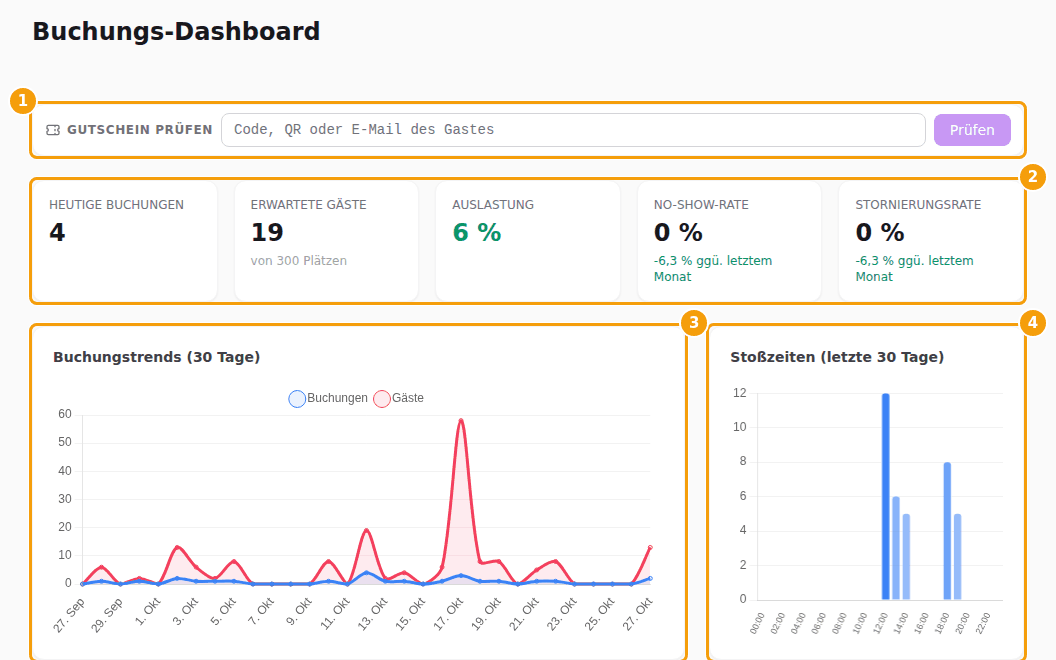Select the Auslastung 6 % card

528,240
